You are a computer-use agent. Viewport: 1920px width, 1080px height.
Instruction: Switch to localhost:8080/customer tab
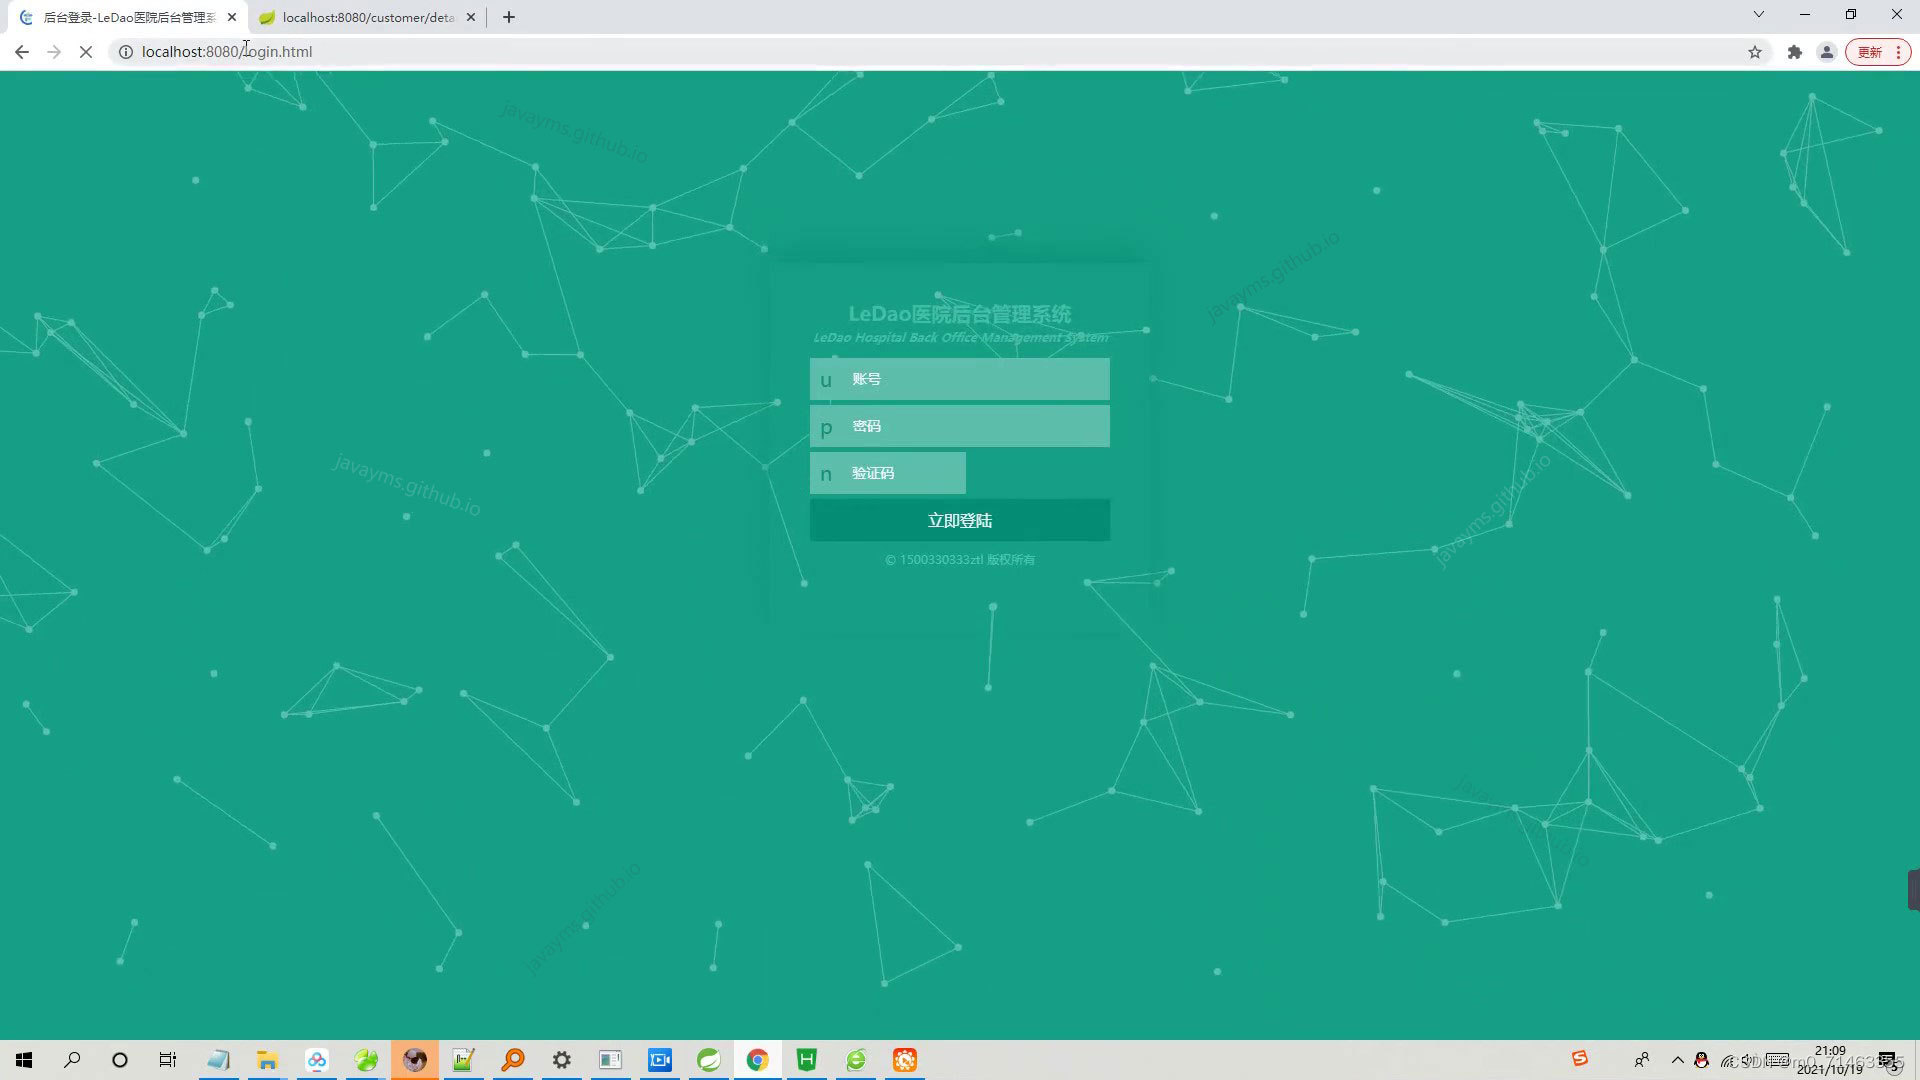pos(367,17)
